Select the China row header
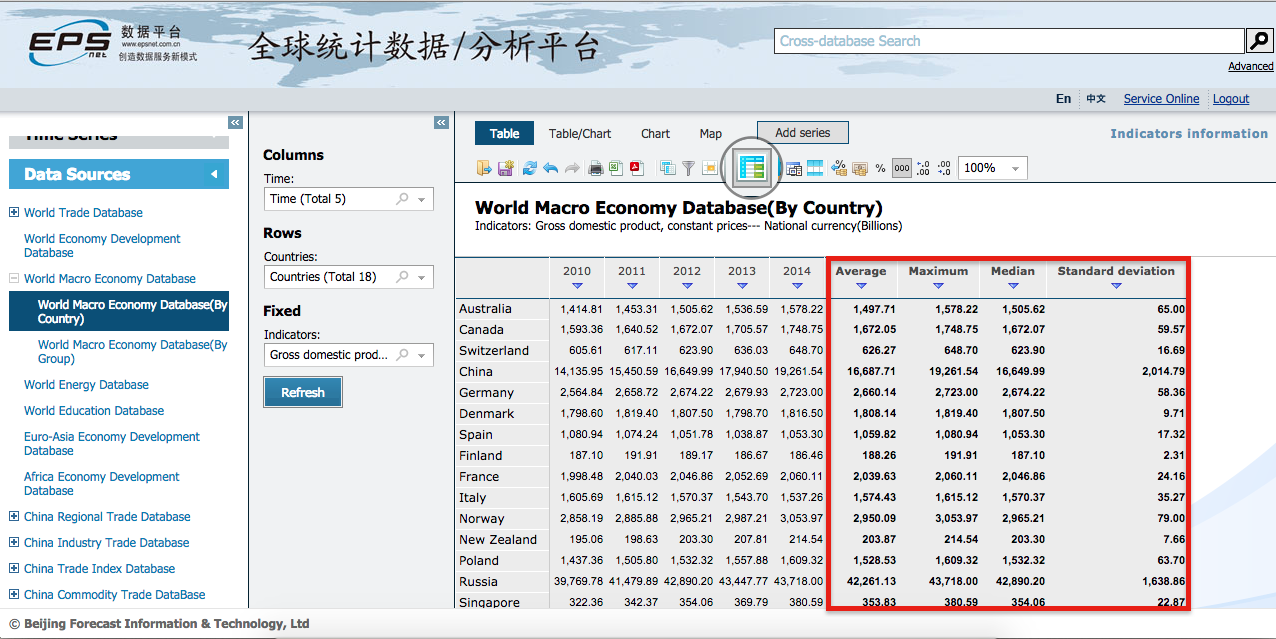Screen dimensions: 1276x639 (x=502, y=371)
